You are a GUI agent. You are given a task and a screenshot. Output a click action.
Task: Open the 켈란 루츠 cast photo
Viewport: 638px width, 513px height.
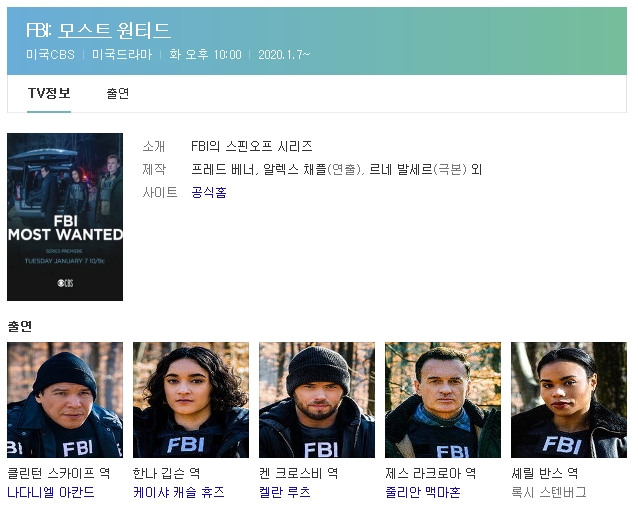[x=317, y=400]
